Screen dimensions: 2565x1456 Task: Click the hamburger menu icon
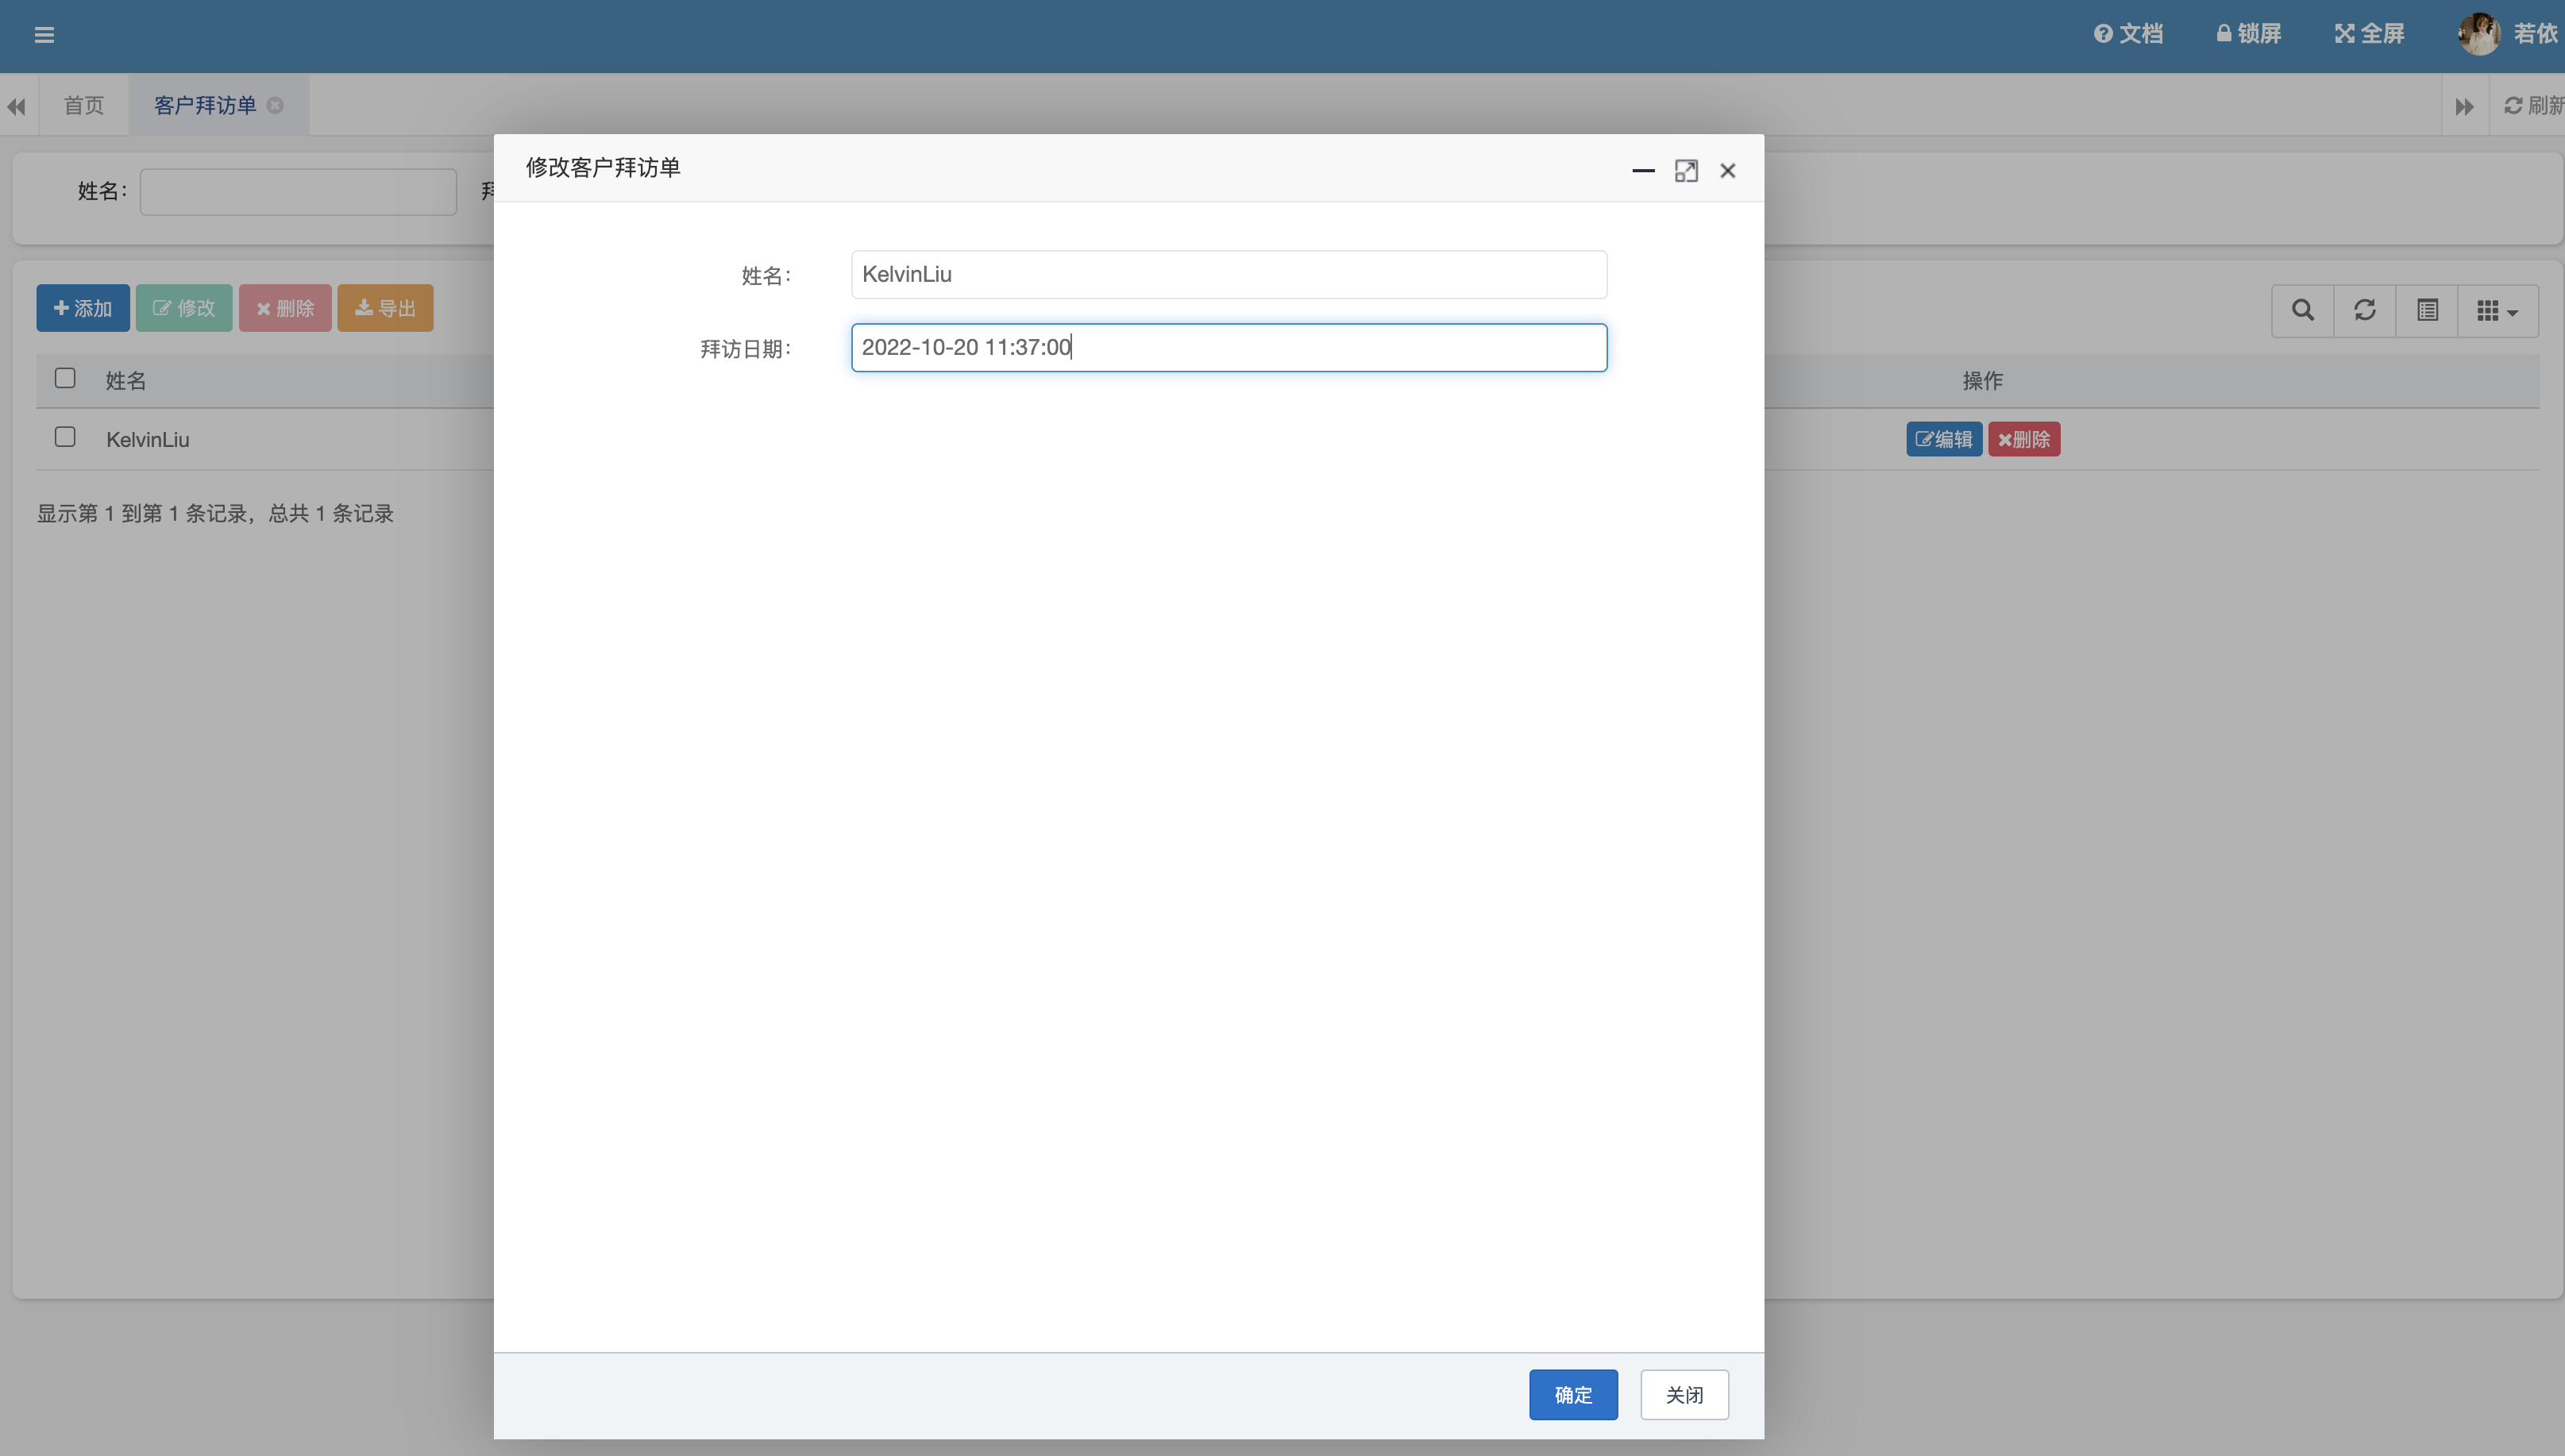(x=44, y=35)
